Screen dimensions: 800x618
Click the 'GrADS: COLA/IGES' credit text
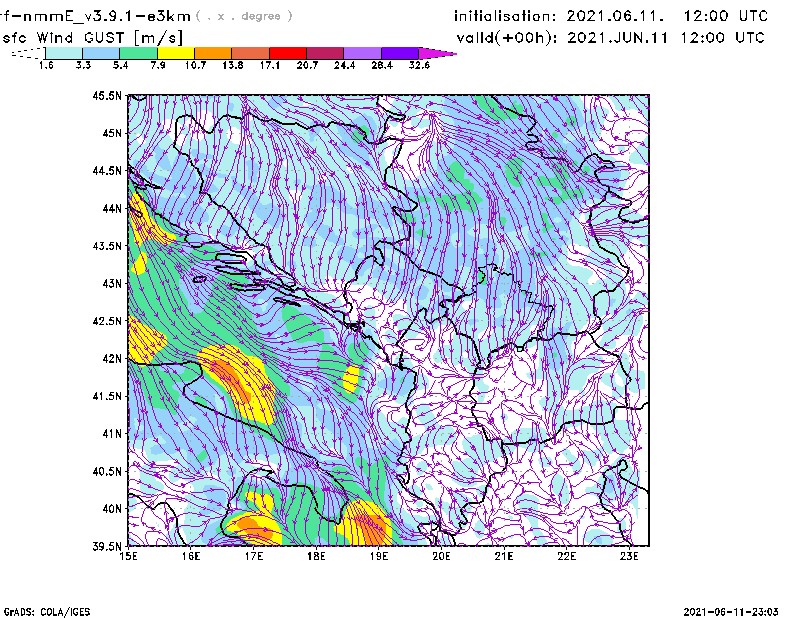pos(47,612)
